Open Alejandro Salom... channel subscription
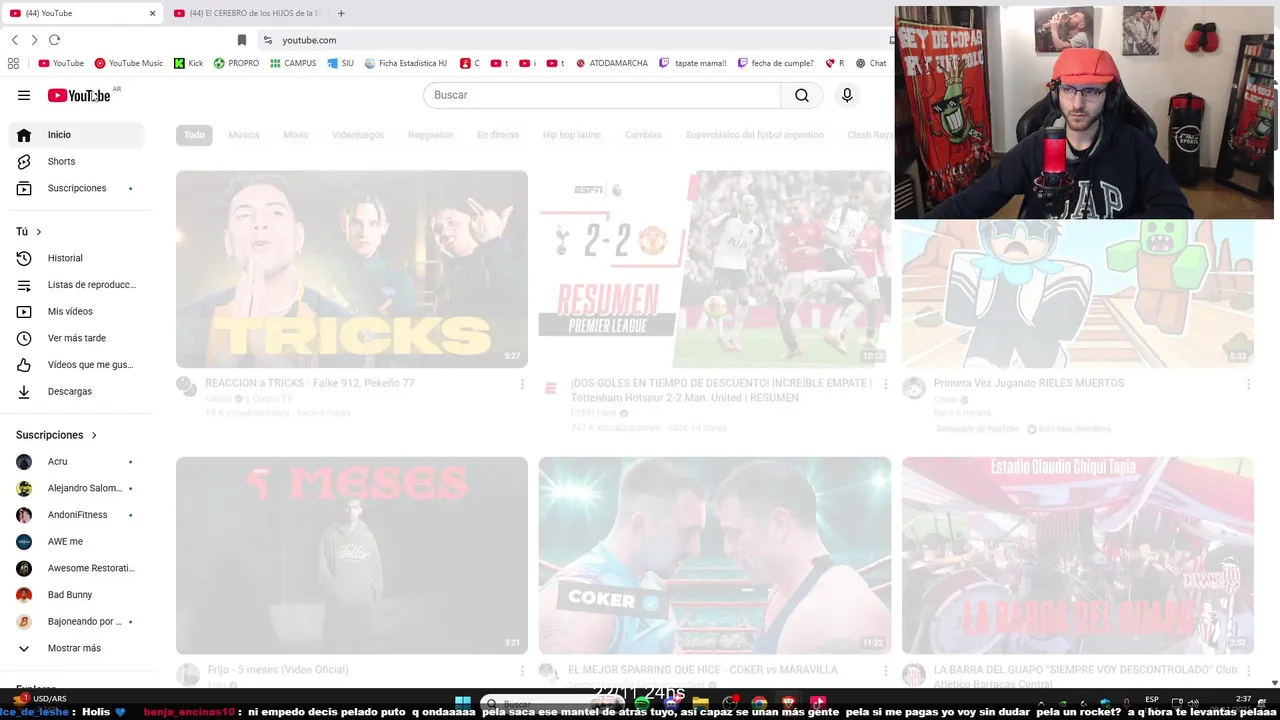This screenshot has height=720, width=1280. pos(76,488)
